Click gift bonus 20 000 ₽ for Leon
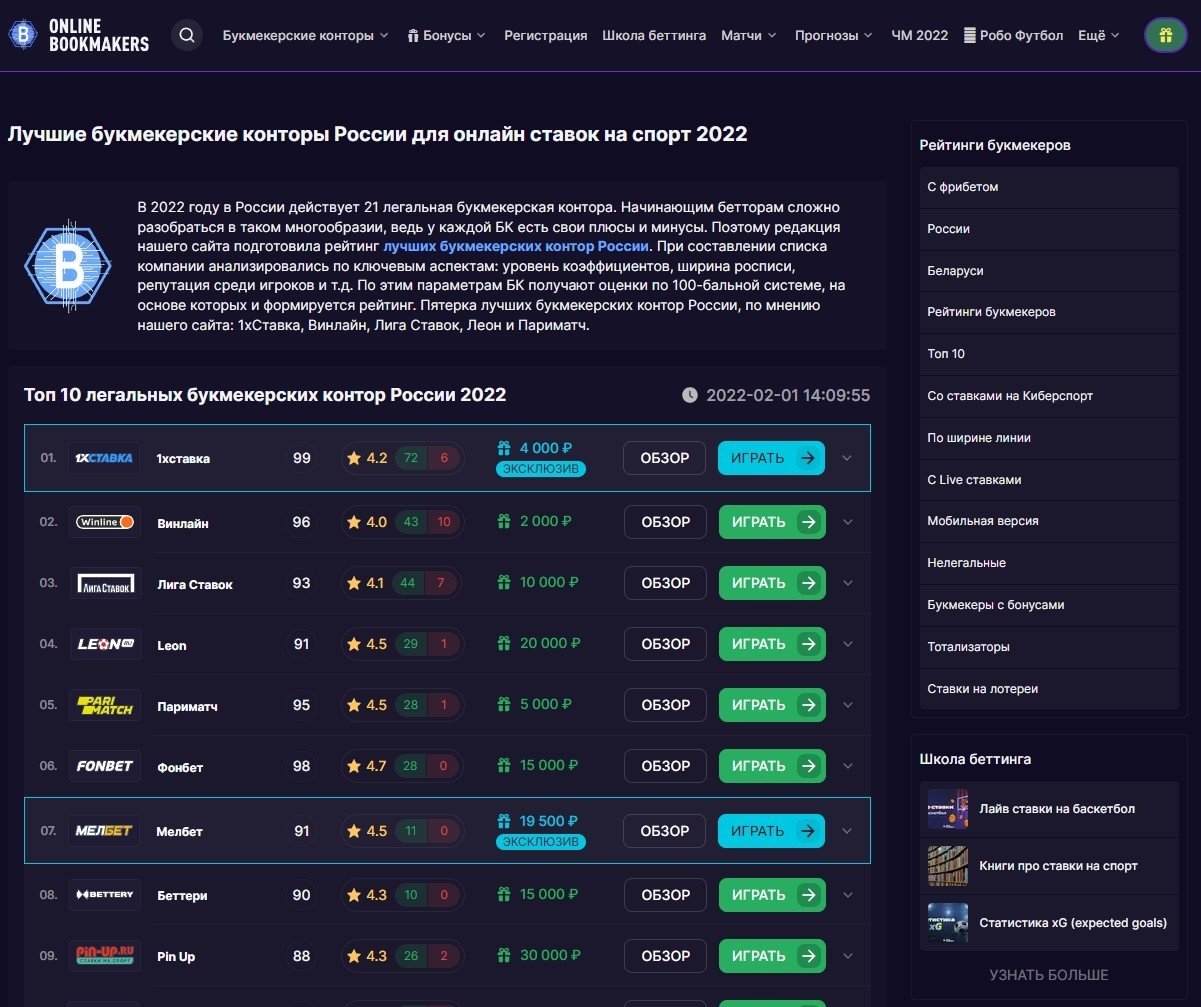1201x1007 pixels. pos(537,643)
